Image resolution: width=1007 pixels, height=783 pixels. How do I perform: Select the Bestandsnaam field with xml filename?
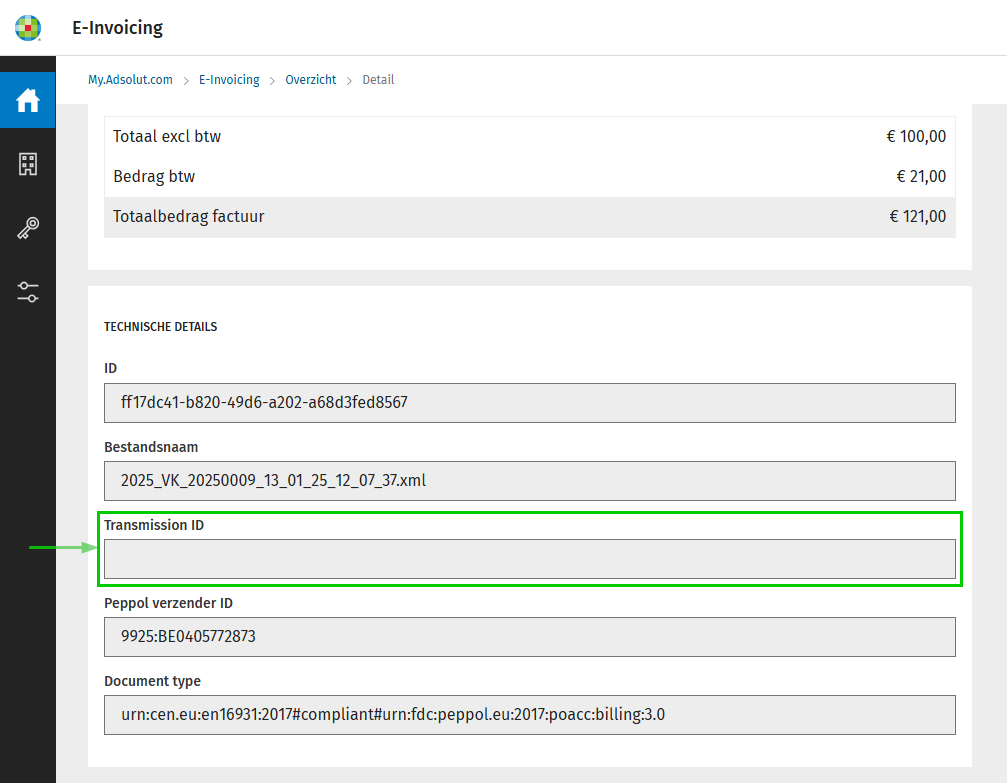[529, 481]
